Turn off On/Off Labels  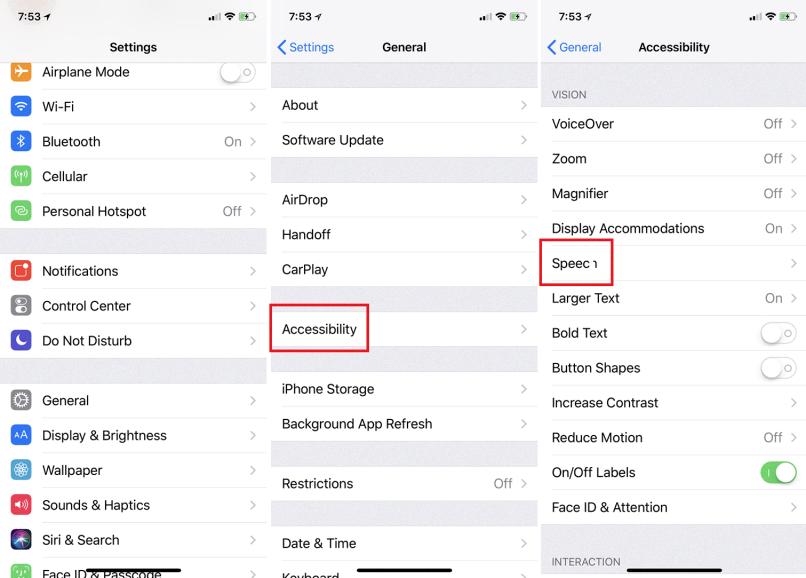[x=778, y=472]
